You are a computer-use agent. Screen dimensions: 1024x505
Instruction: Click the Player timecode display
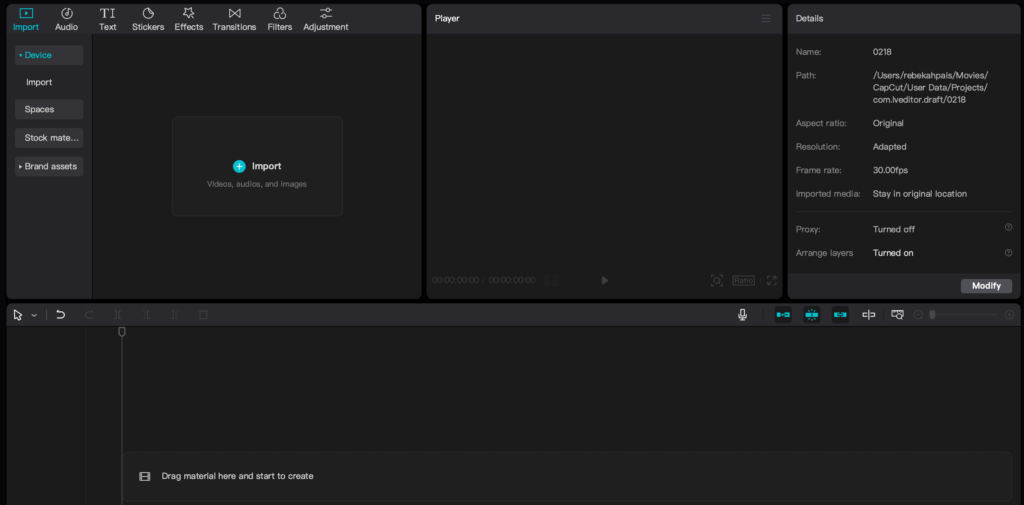[x=484, y=280]
